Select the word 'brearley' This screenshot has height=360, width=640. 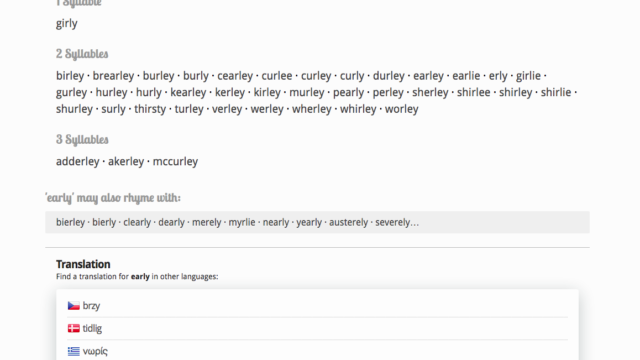click(113, 76)
